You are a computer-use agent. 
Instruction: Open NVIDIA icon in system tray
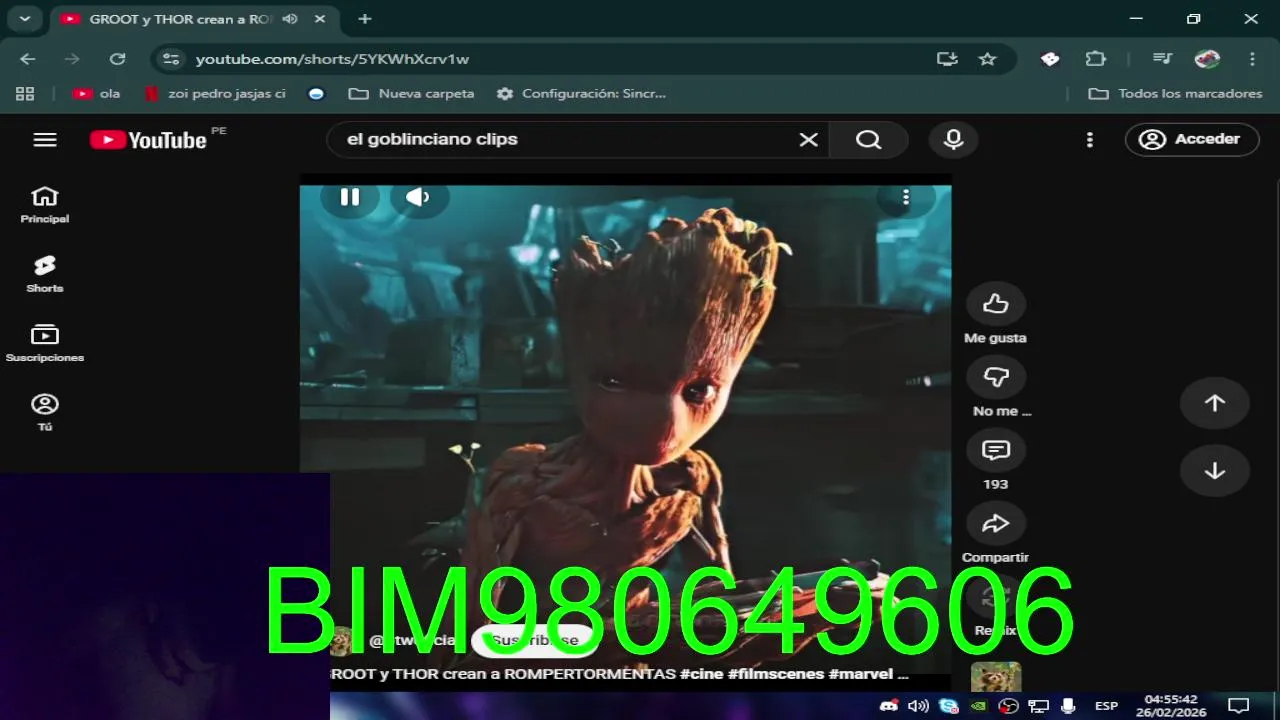point(978,706)
